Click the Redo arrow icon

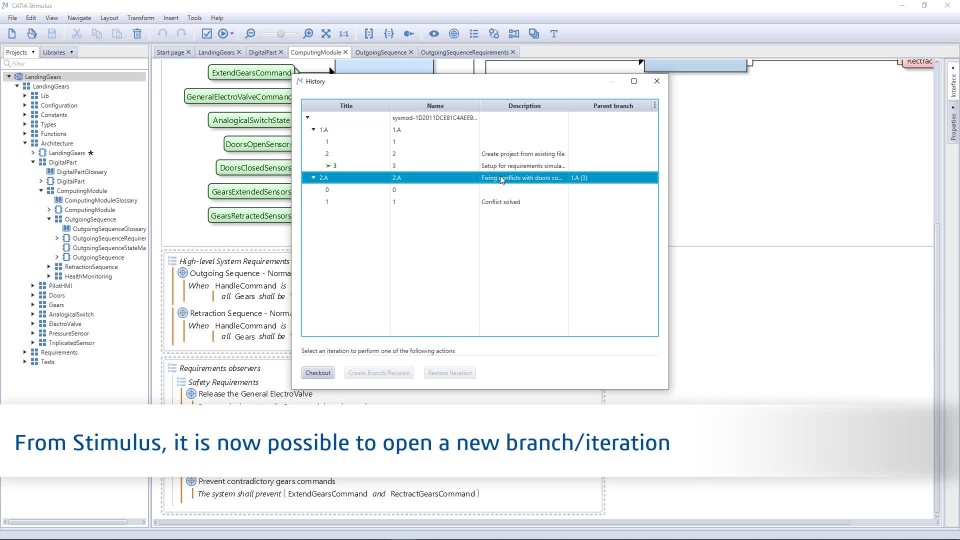182,34
